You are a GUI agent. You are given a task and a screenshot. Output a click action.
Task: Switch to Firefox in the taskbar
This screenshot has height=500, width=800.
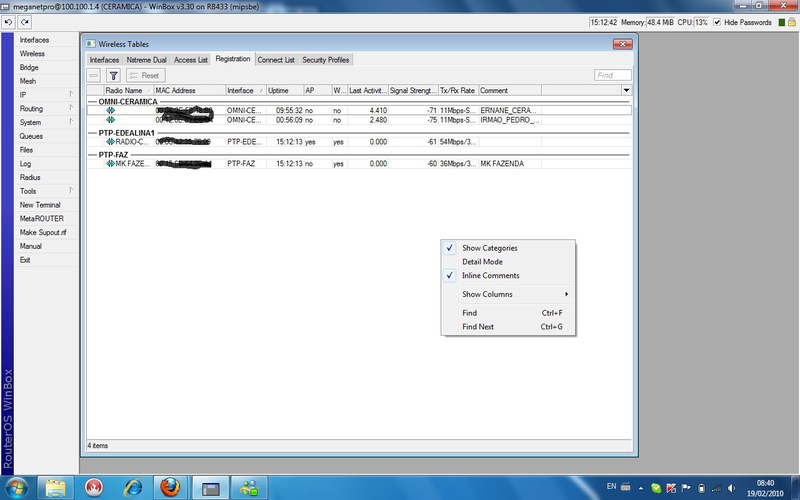(170, 488)
